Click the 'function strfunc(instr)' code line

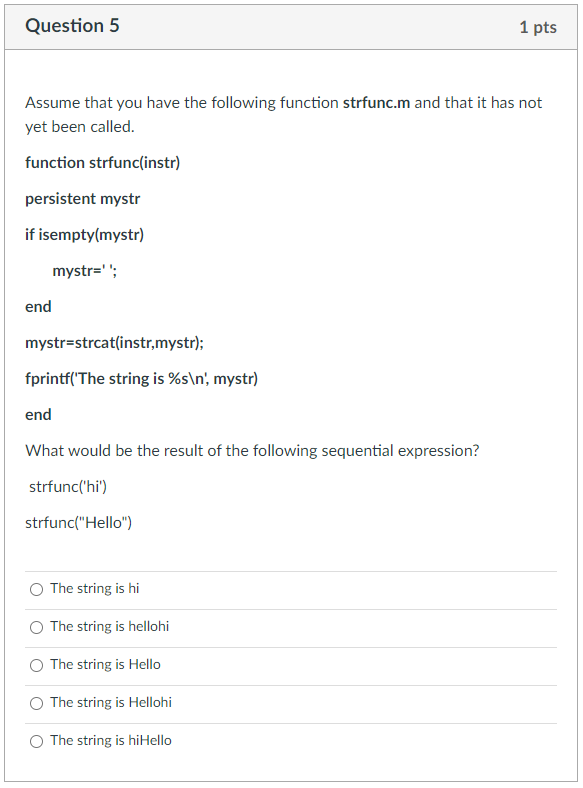click(x=103, y=163)
